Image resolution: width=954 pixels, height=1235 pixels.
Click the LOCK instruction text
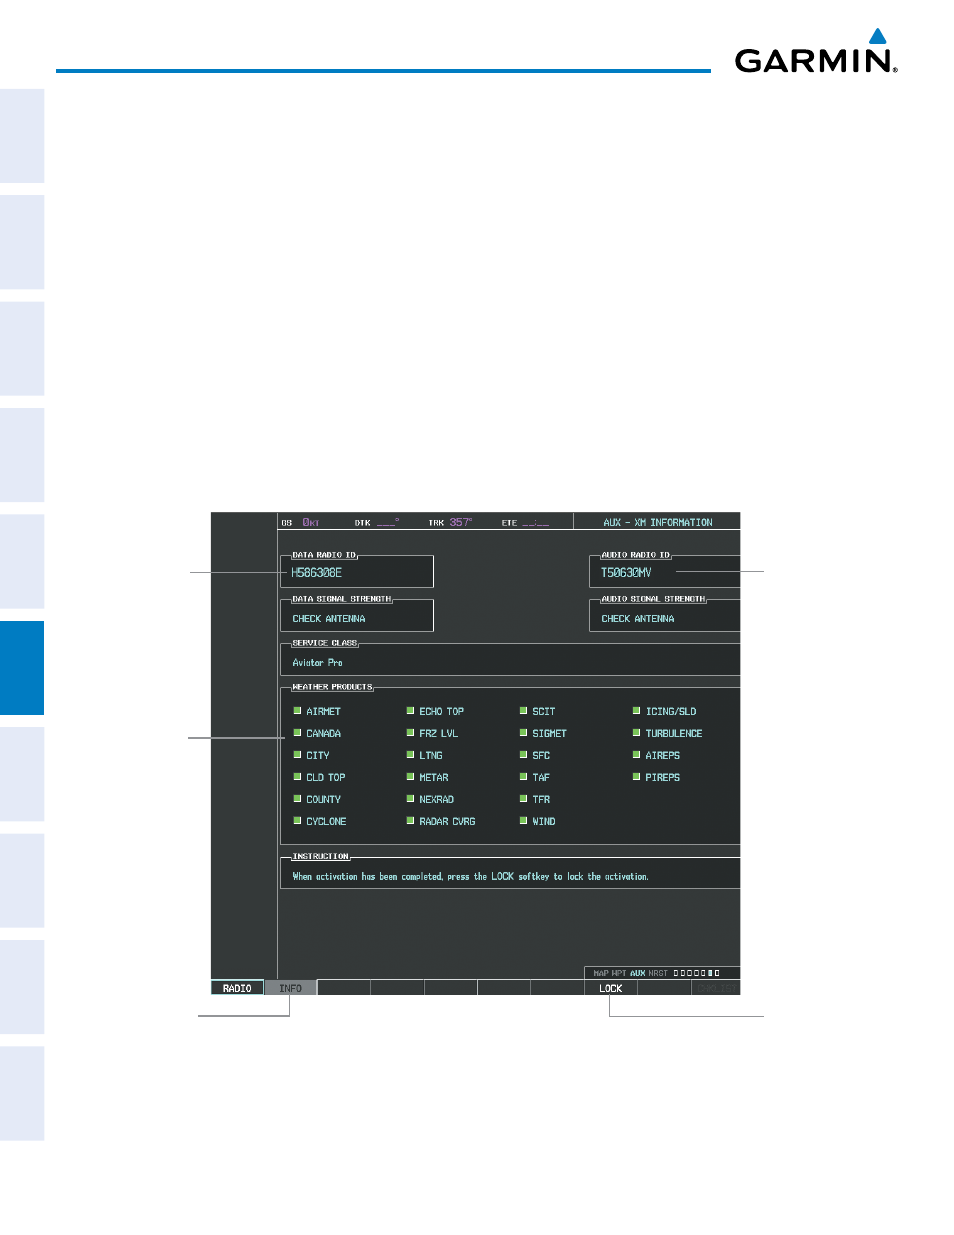(470, 877)
